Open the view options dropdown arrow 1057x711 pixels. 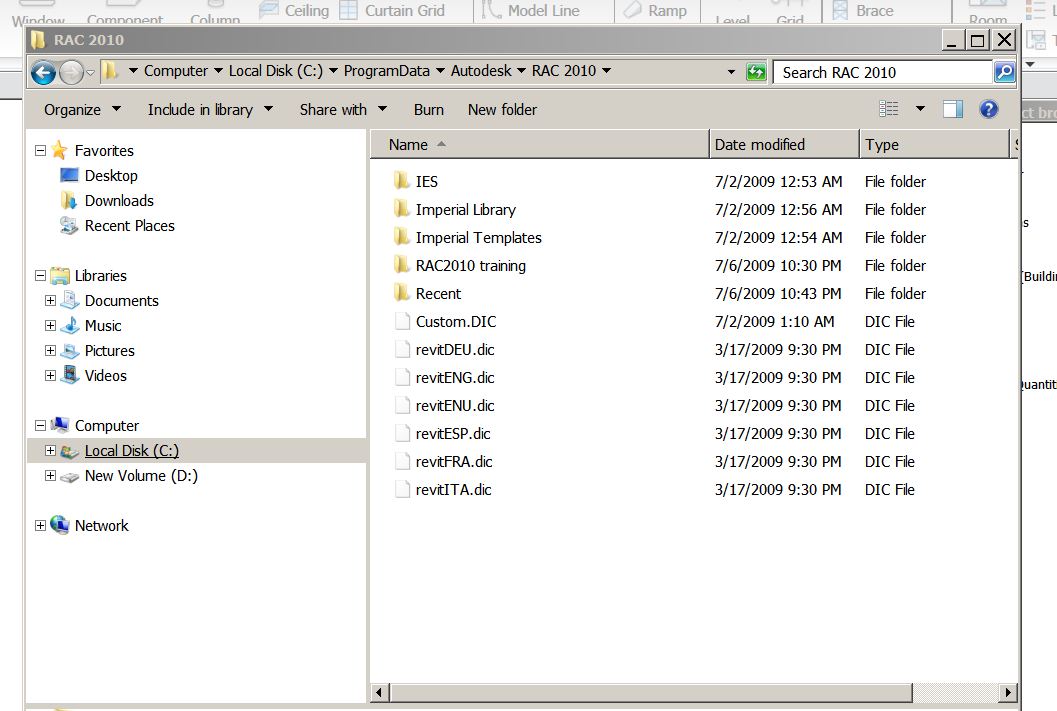(x=919, y=109)
